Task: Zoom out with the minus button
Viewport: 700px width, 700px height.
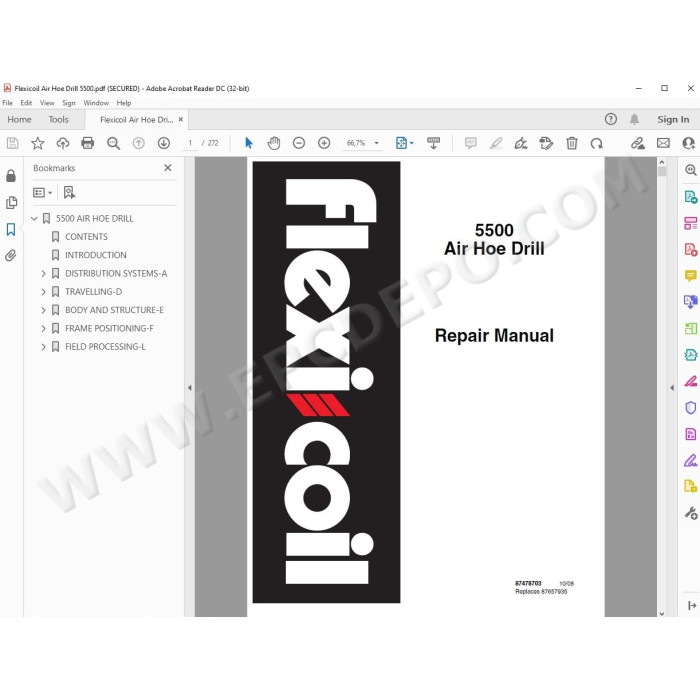Action: pyautogui.click(x=299, y=143)
